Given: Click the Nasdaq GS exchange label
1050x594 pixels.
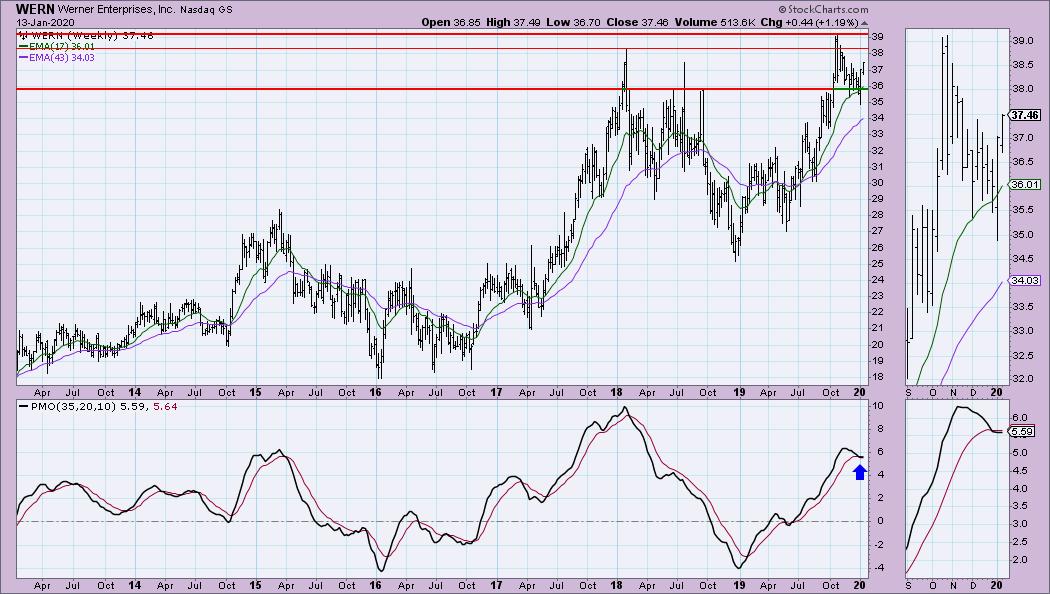Looking at the screenshot, I should (x=206, y=10).
